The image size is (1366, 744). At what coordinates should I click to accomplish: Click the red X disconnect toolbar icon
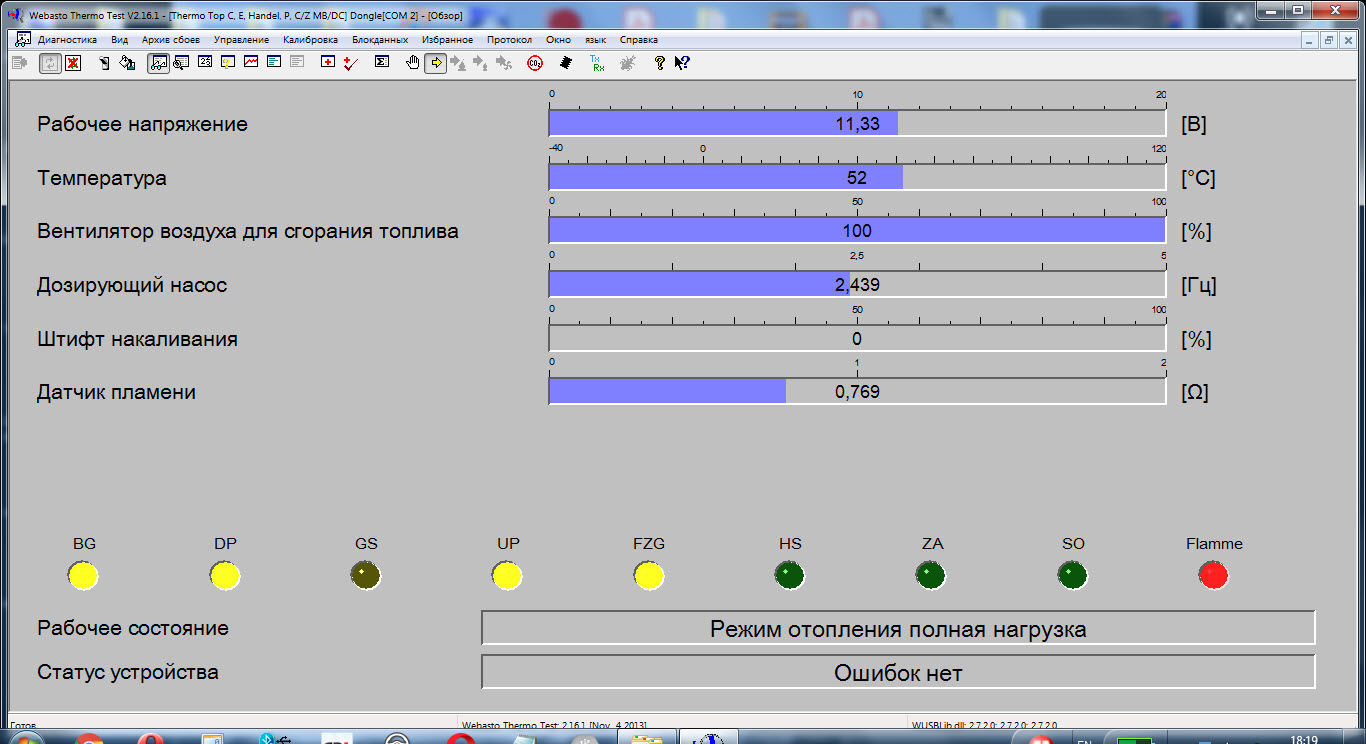(x=73, y=63)
